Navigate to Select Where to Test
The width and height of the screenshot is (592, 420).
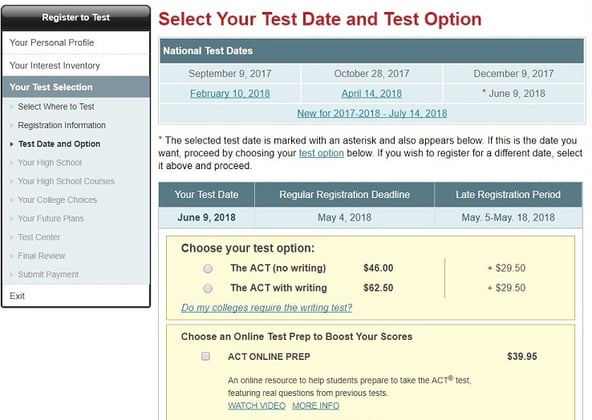(56, 107)
